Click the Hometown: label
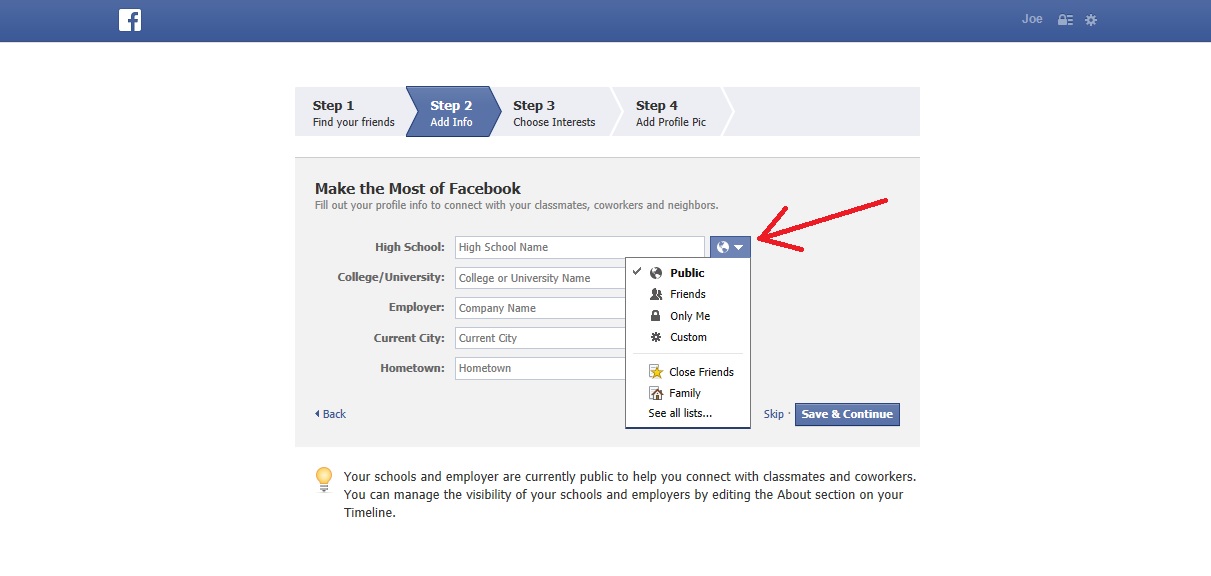 tap(412, 368)
